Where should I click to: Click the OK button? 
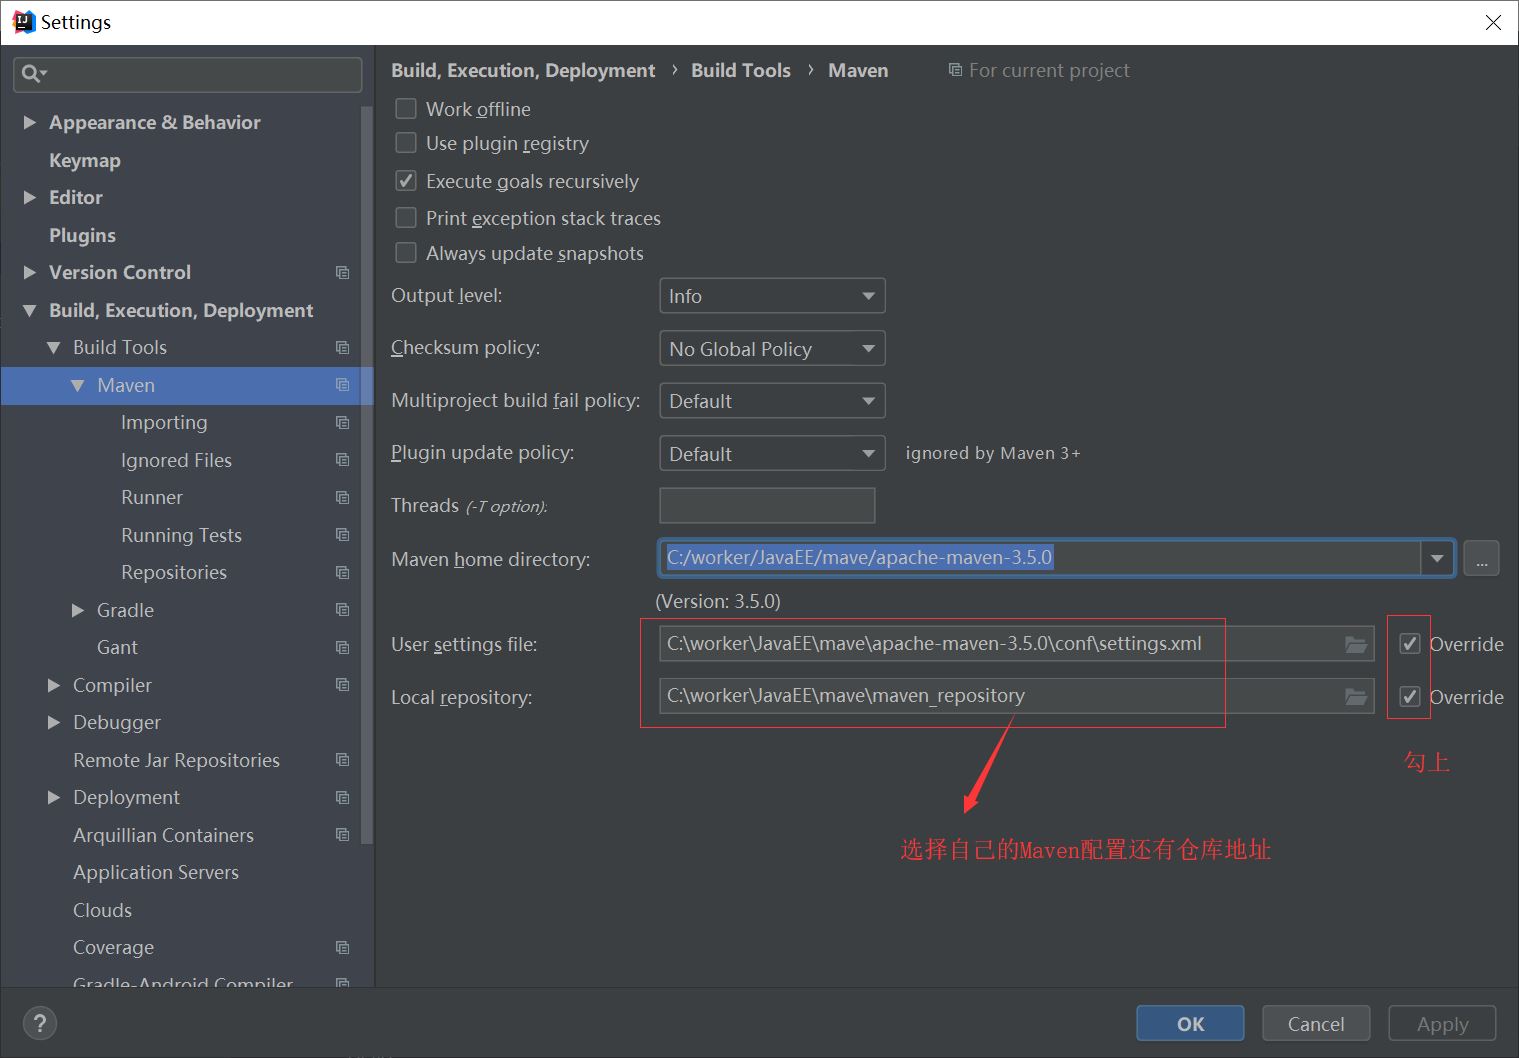point(1190,1023)
